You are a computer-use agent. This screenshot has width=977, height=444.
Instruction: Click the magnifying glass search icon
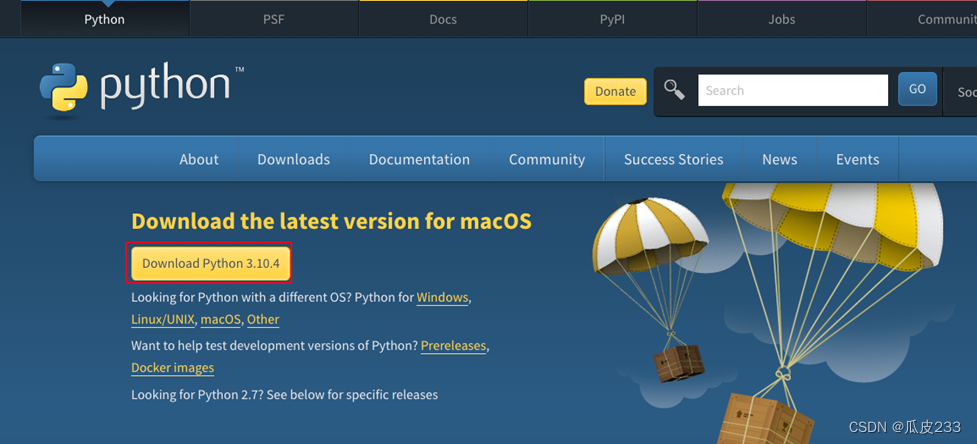point(674,90)
